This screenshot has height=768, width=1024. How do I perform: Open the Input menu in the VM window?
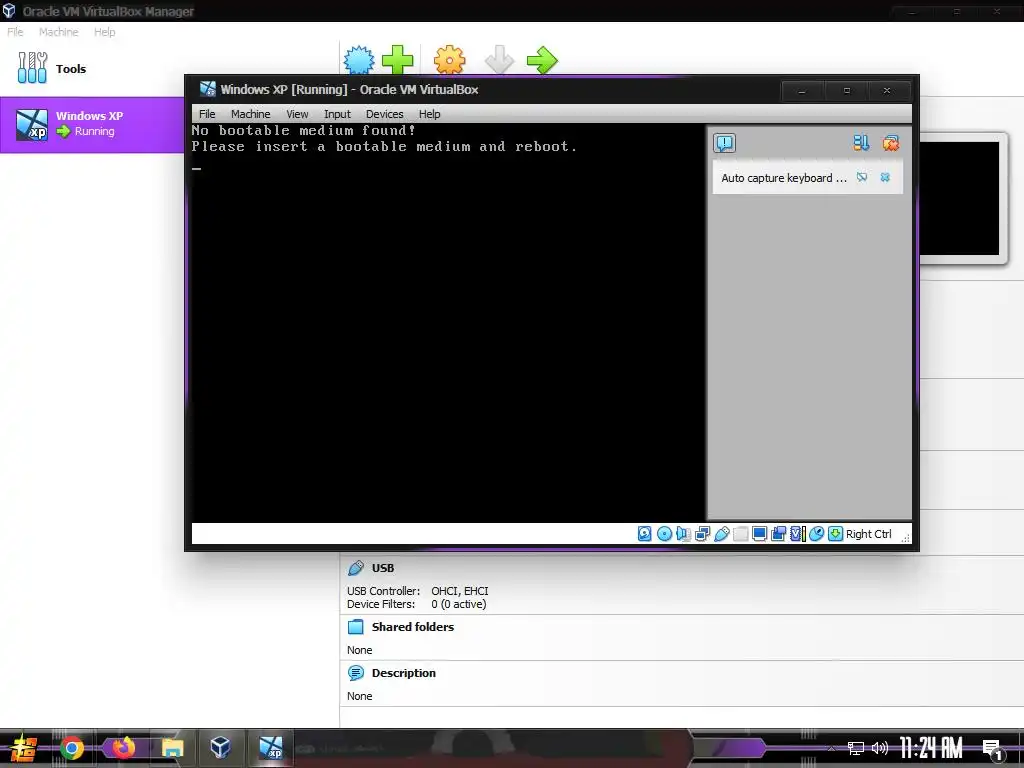click(x=337, y=114)
